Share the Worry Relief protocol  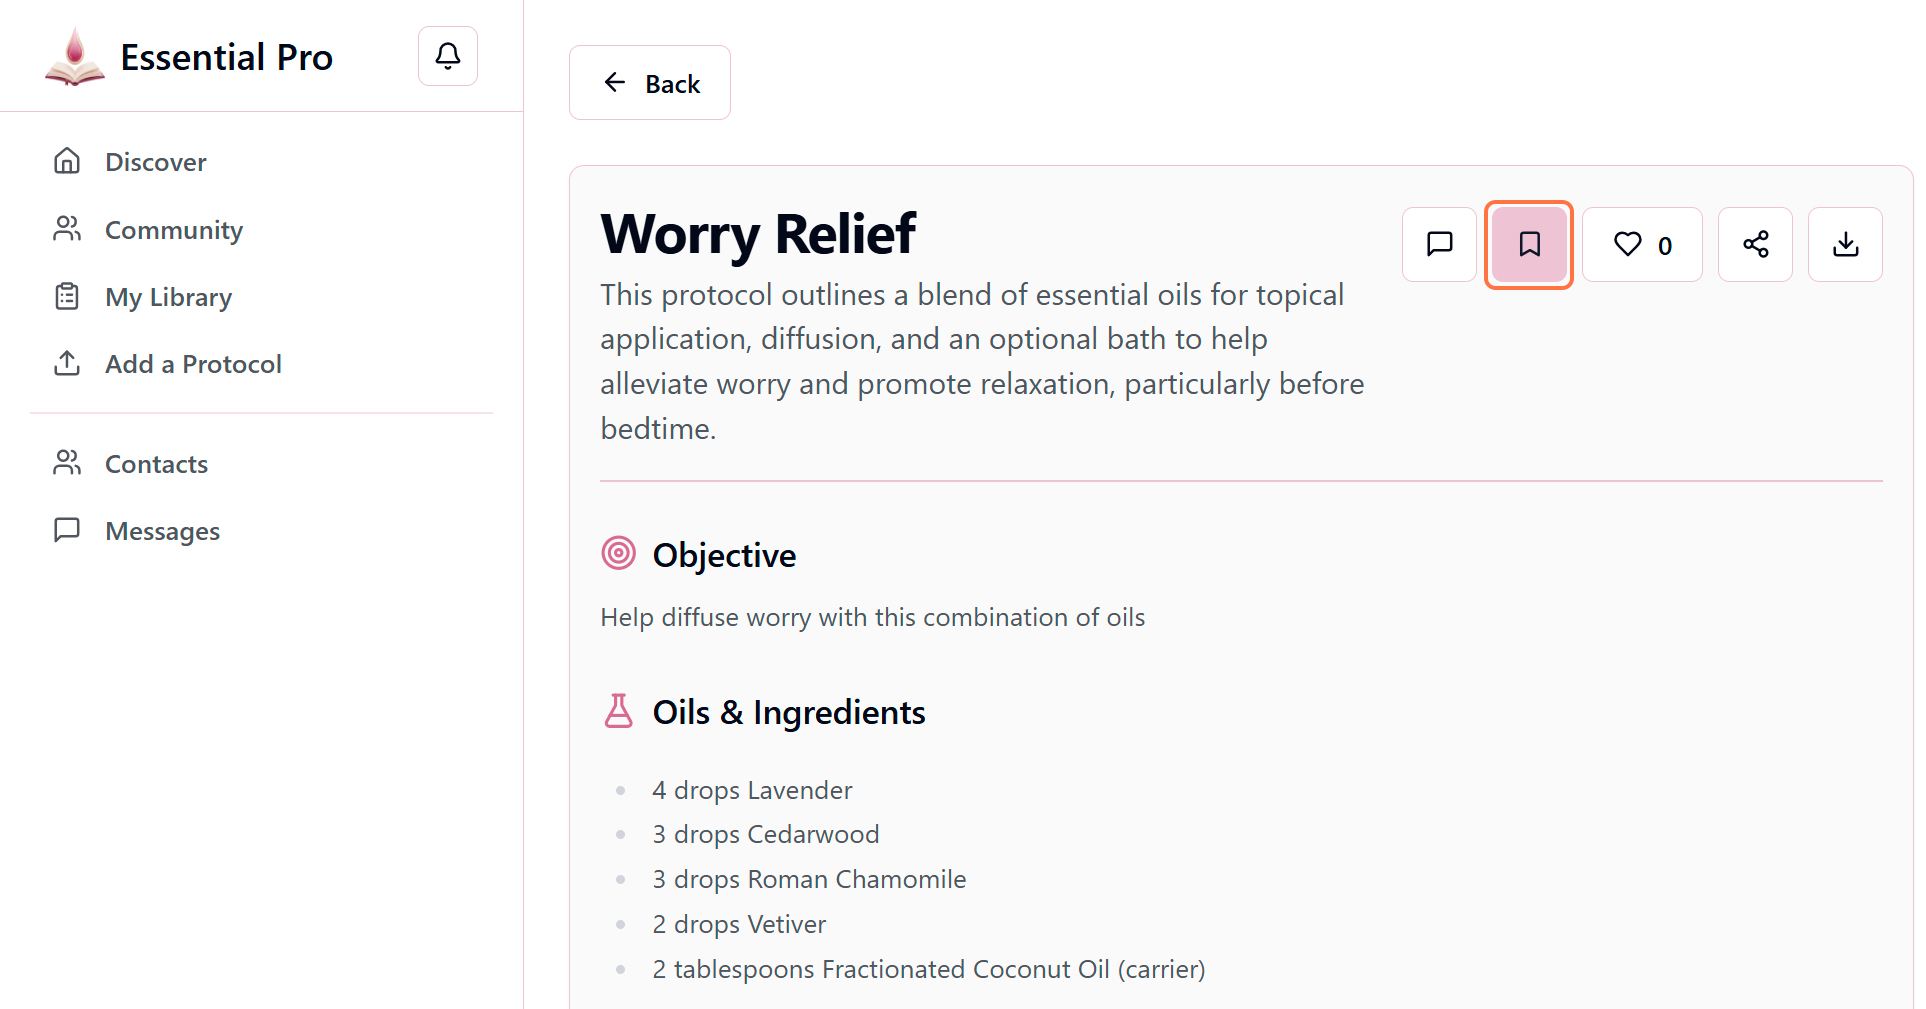pyautogui.click(x=1755, y=244)
